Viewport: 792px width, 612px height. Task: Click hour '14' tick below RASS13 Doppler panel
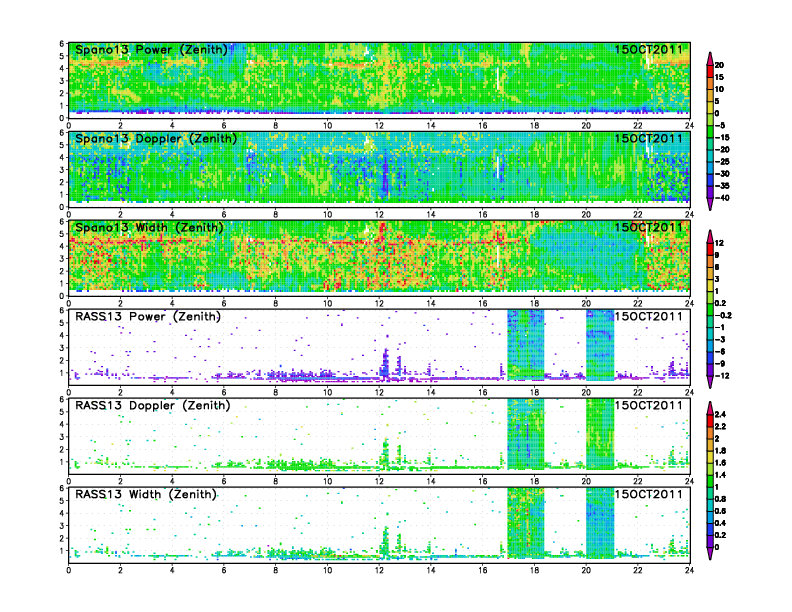click(431, 481)
